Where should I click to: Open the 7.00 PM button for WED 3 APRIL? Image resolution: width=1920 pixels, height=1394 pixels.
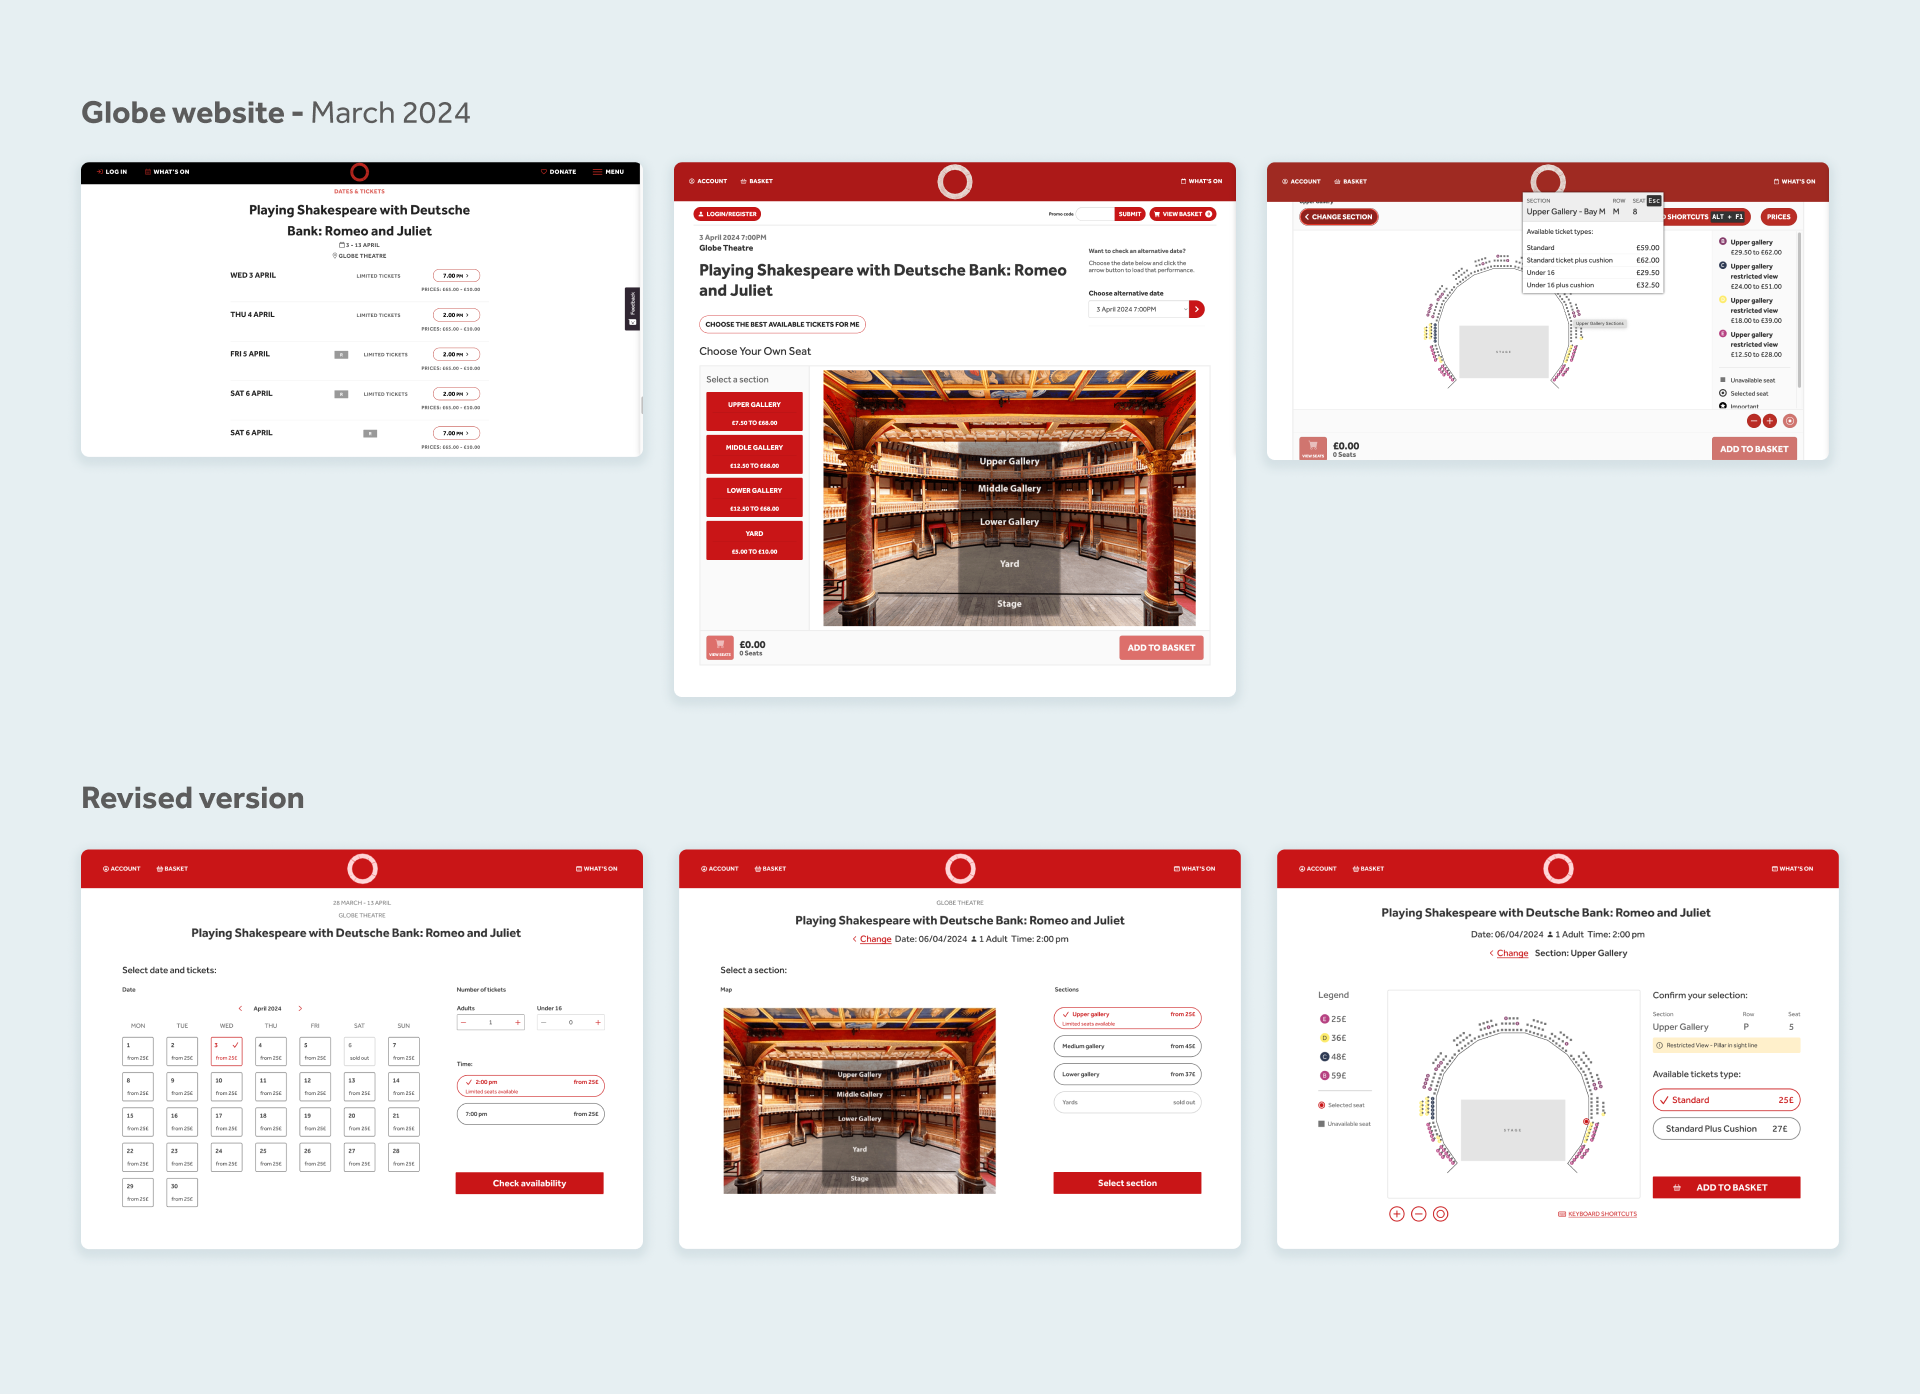click(456, 275)
